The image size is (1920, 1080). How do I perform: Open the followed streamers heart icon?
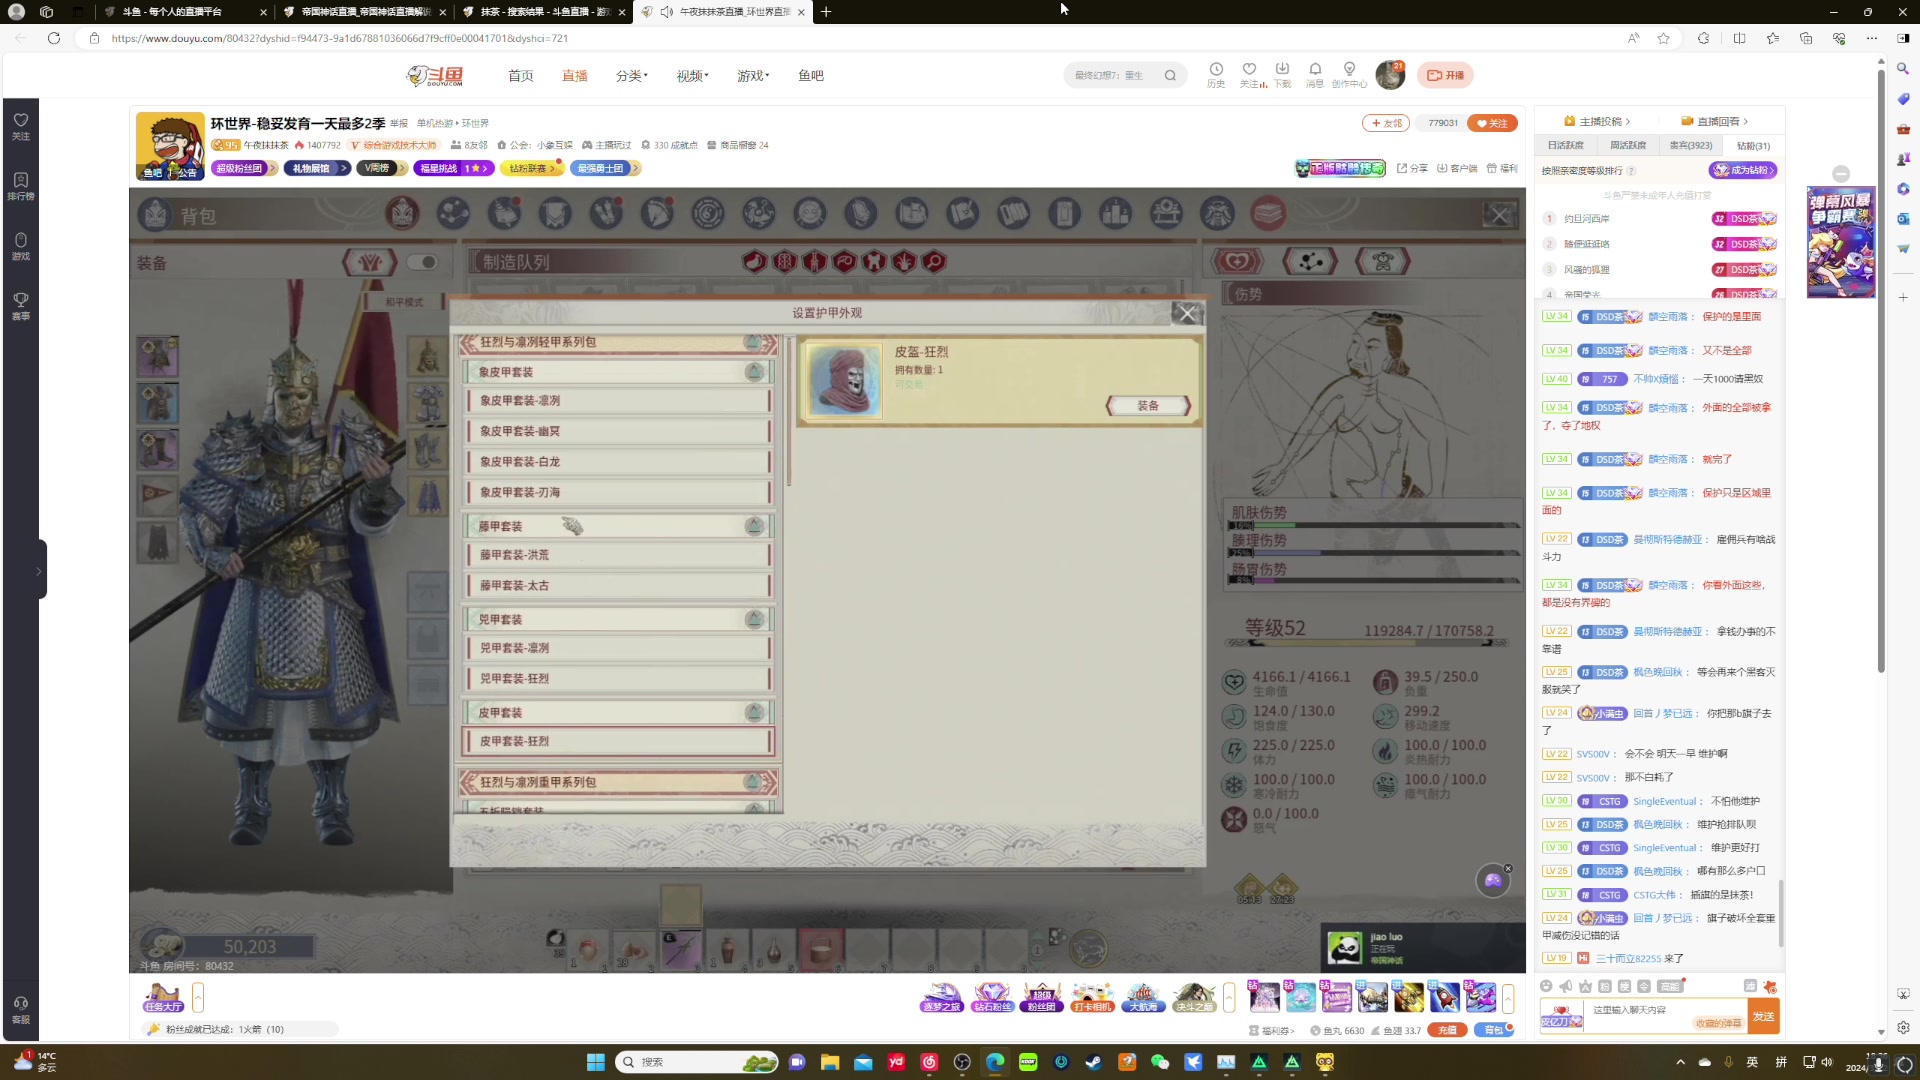tap(1249, 70)
